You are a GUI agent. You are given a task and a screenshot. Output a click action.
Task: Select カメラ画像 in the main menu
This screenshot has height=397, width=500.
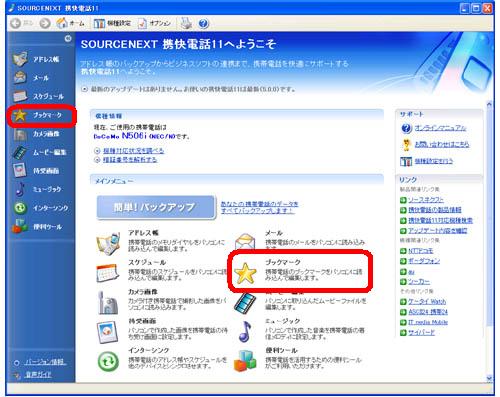point(143,292)
